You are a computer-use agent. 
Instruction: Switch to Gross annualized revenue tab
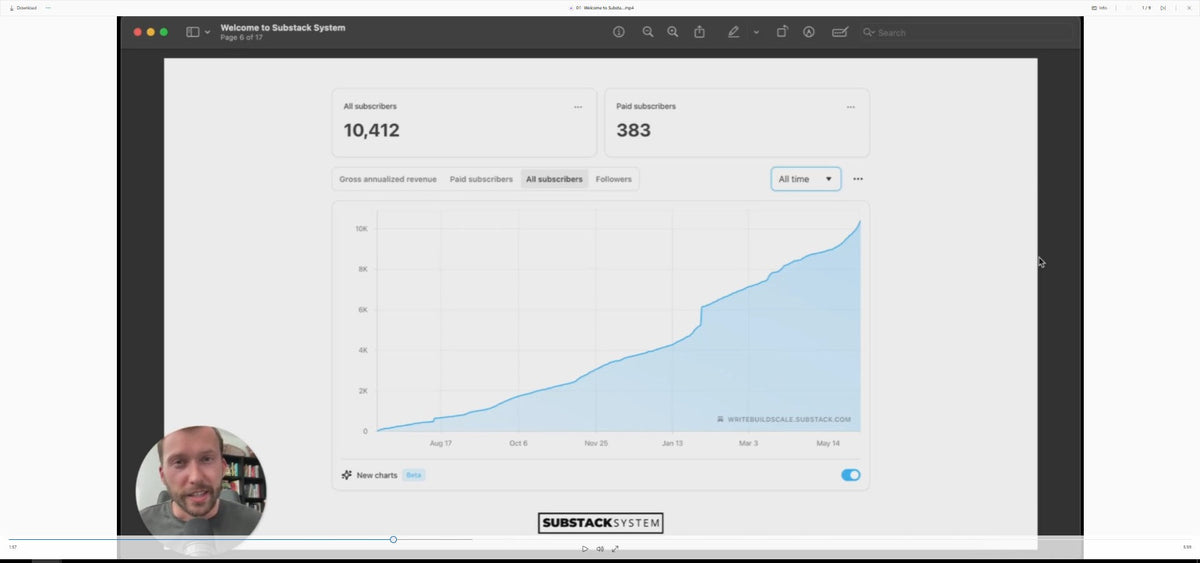[388, 179]
